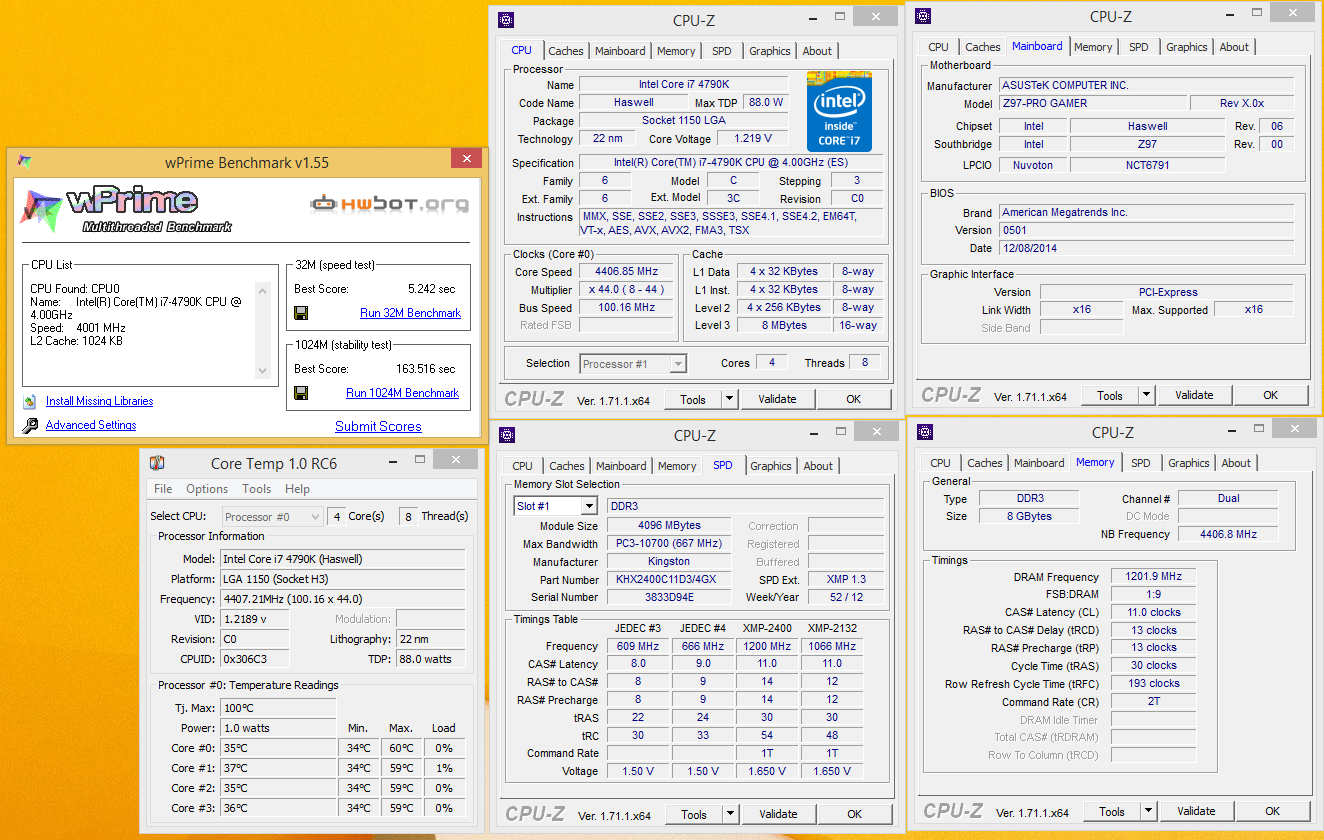Open Install Missing Libraries link
Viewport: 1324px width, 840px height.
tap(99, 401)
